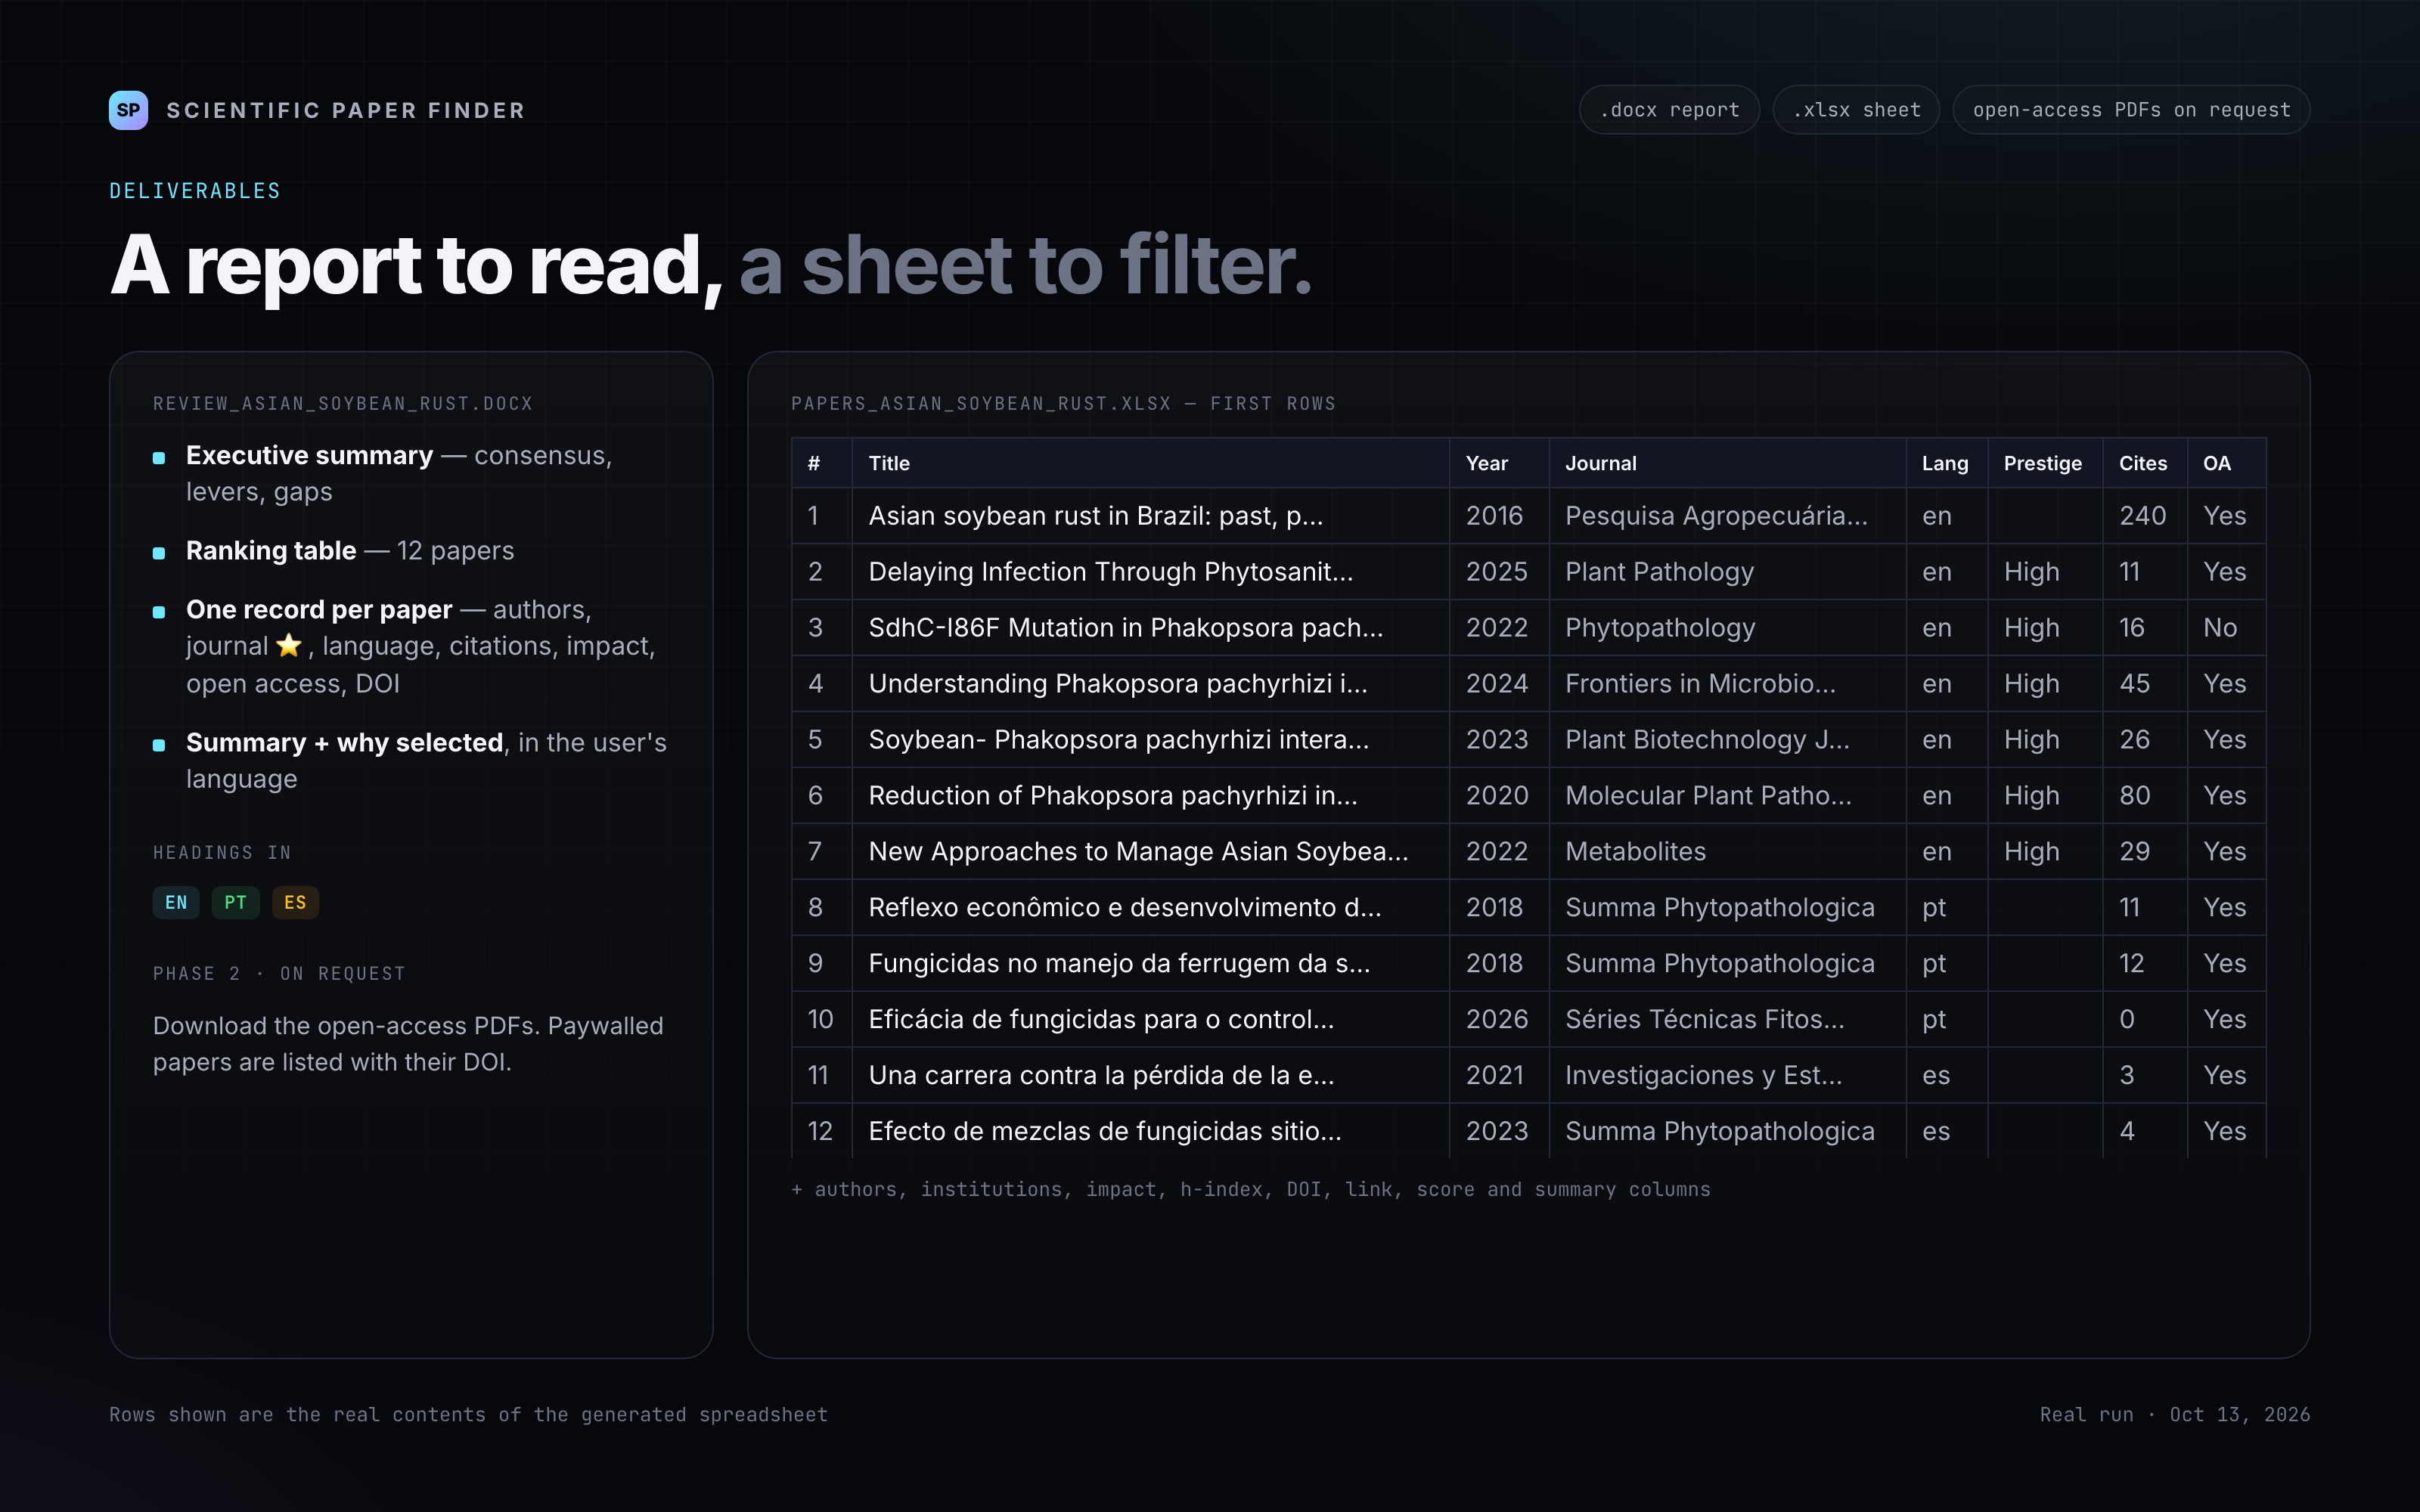This screenshot has height=1512, width=2420.
Task: Click title 'New Approaches to Manage Asian Soybea...'
Action: point(1138,852)
